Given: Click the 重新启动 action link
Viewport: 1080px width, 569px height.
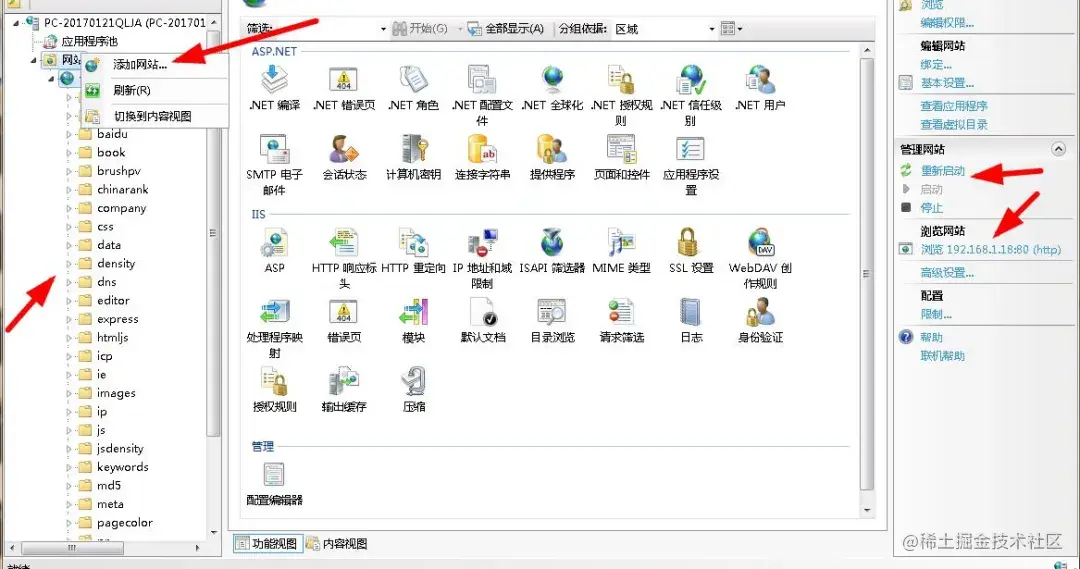Looking at the screenshot, I should [x=943, y=171].
